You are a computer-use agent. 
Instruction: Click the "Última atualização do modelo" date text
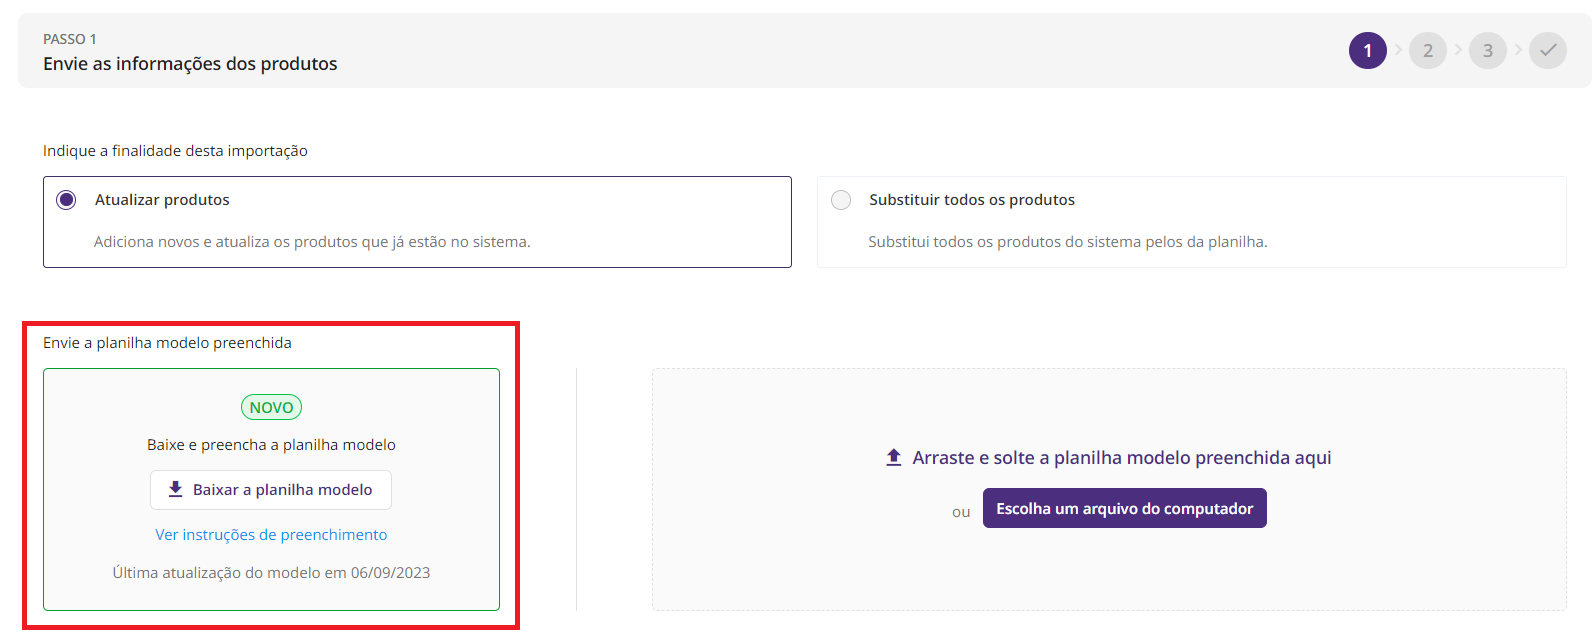point(271,573)
